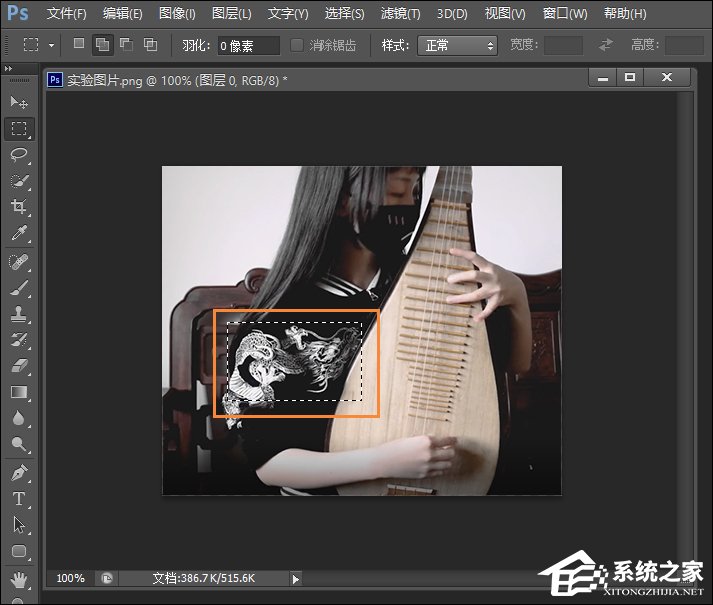Image resolution: width=713 pixels, height=605 pixels.
Task: Expand the document status info arrow
Action: tap(295, 578)
